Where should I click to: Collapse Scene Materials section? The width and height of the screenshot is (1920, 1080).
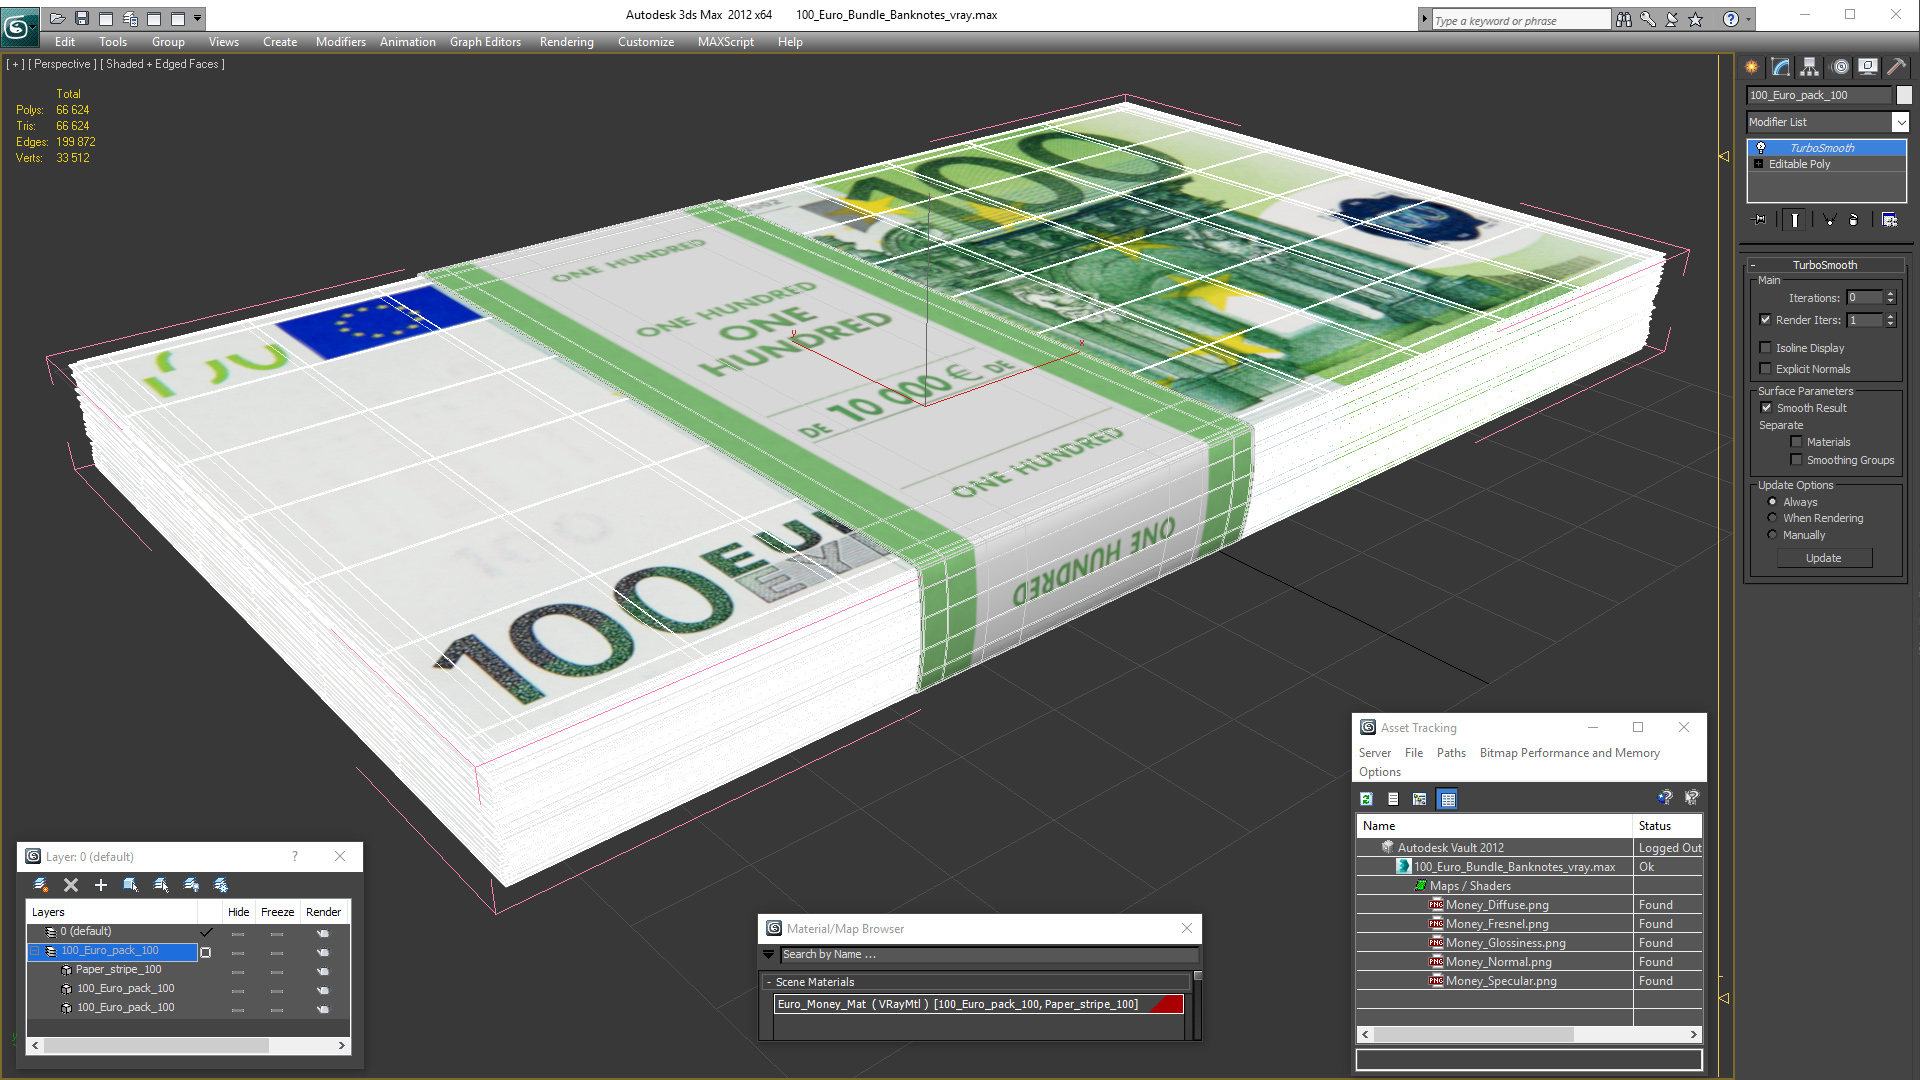769,982
